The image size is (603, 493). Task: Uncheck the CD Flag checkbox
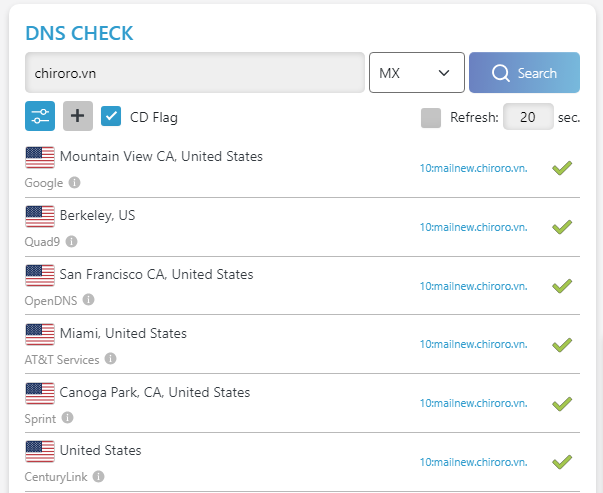[x=112, y=117]
